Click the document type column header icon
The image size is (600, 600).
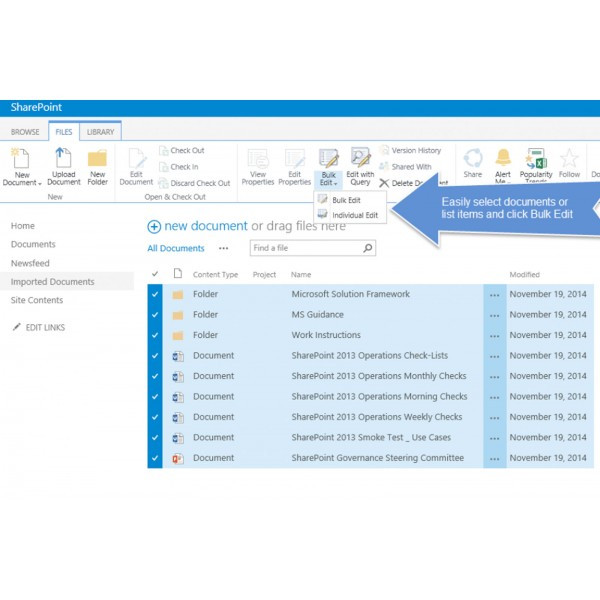pyautogui.click(x=178, y=273)
